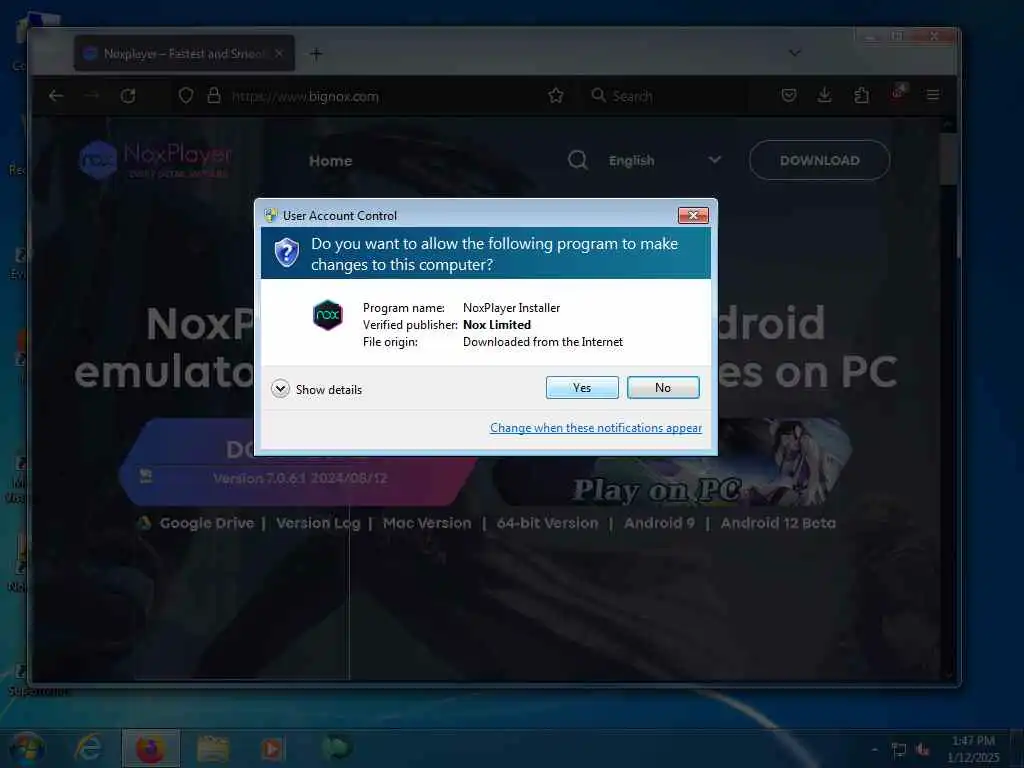Open a new tab with the plus button
The width and height of the screenshot is (1024, 768).
coord(316,54)
